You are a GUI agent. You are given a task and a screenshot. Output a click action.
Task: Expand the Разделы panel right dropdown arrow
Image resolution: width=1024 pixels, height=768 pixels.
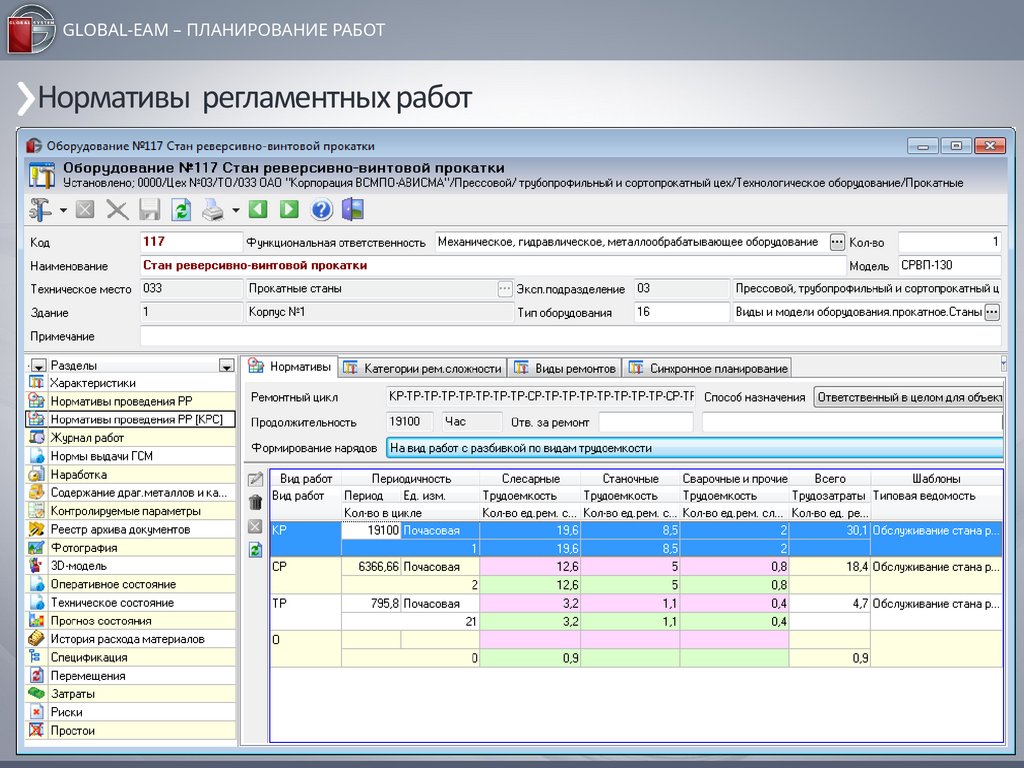click(x=227, y=366)
